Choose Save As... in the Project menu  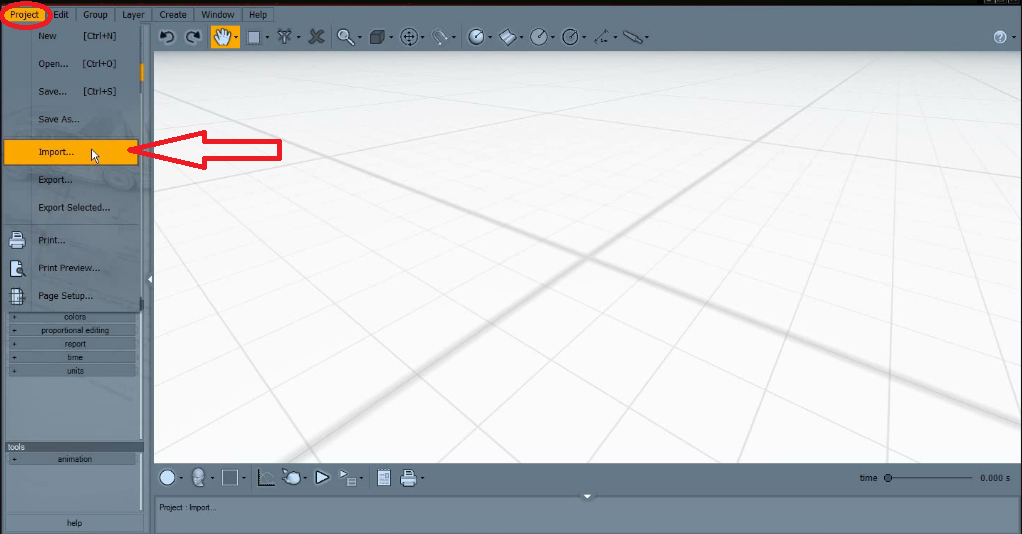tap(71, 119)
